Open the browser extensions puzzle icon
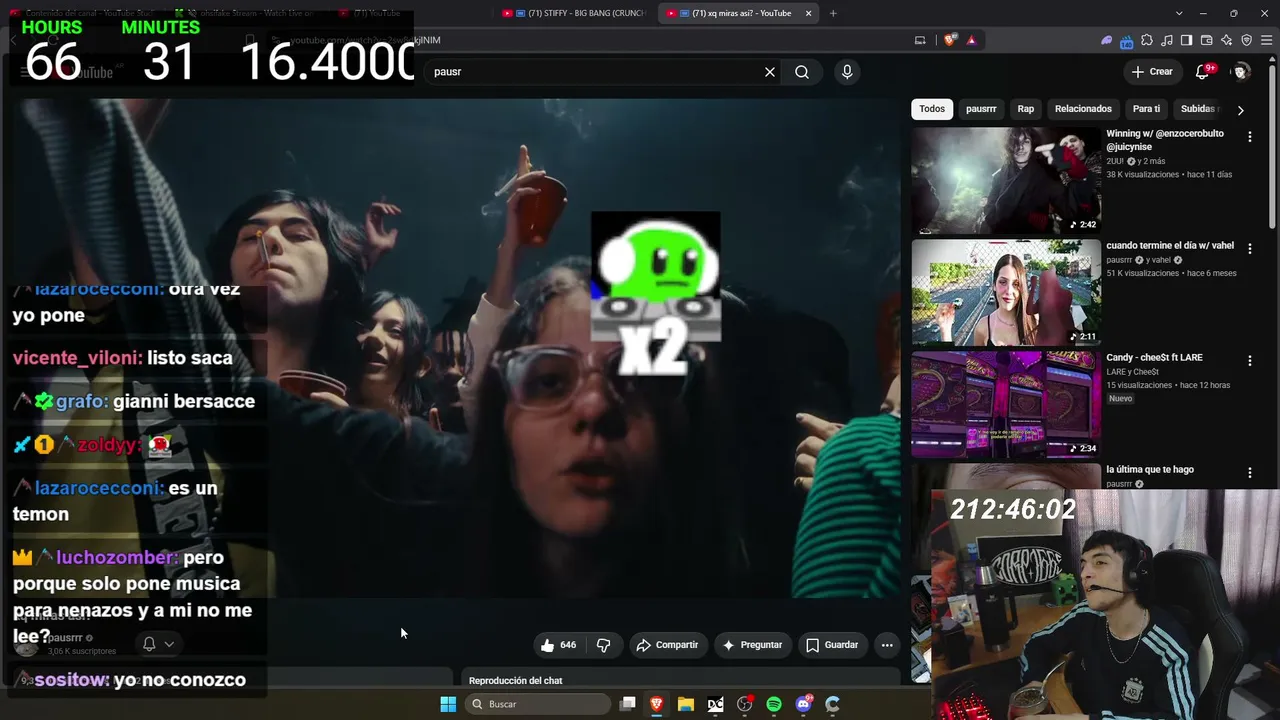 click(1147, 40)
